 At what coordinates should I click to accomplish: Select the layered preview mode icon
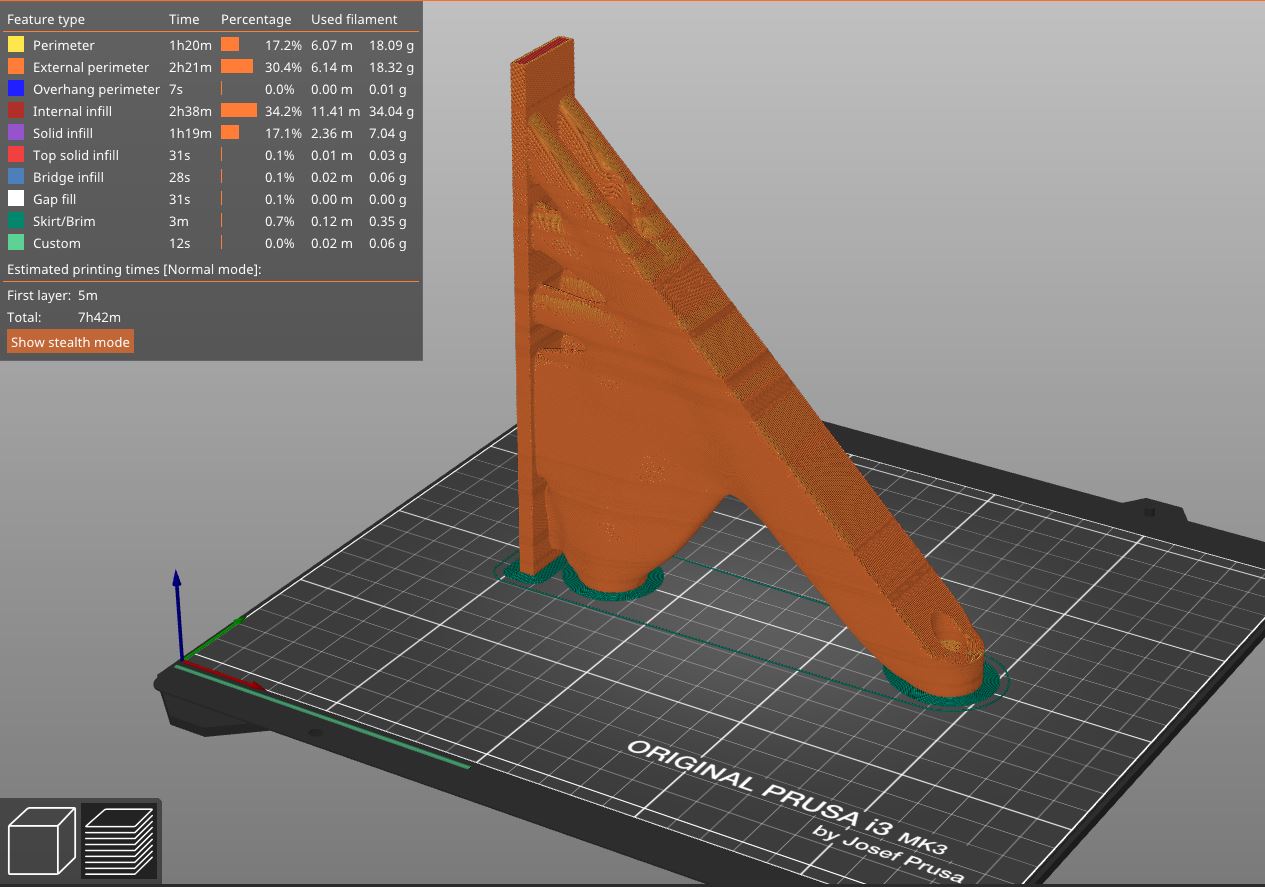[x=120, y=841]
